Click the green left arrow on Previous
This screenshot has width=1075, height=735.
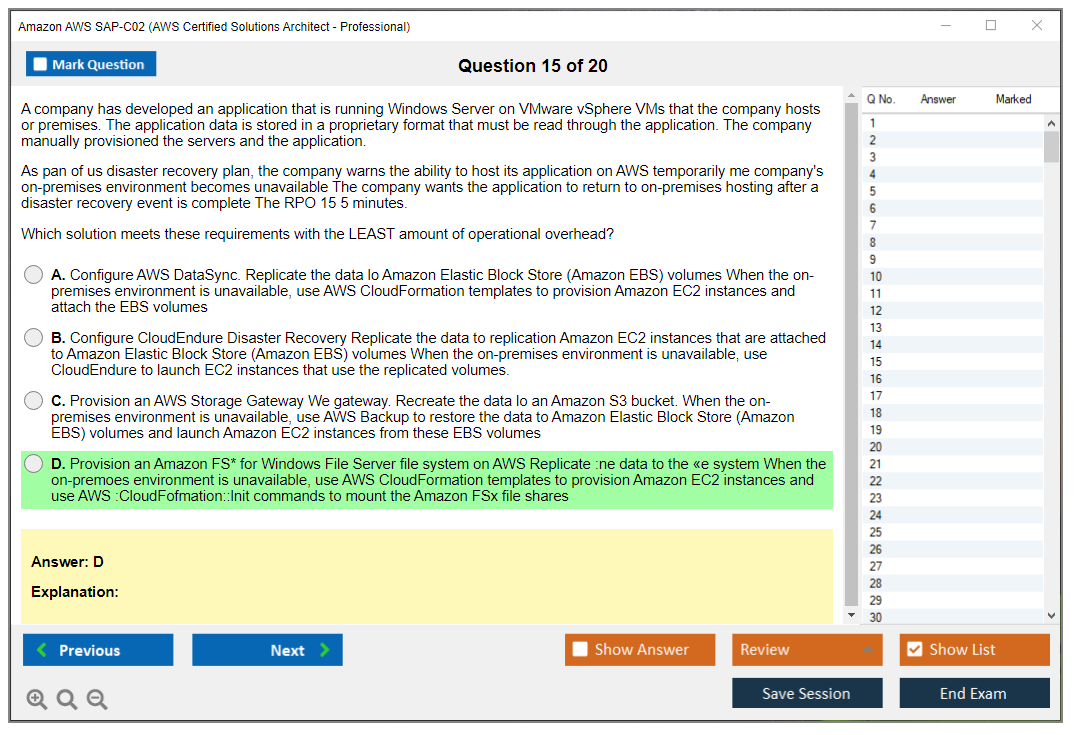(x=42, y=650)
